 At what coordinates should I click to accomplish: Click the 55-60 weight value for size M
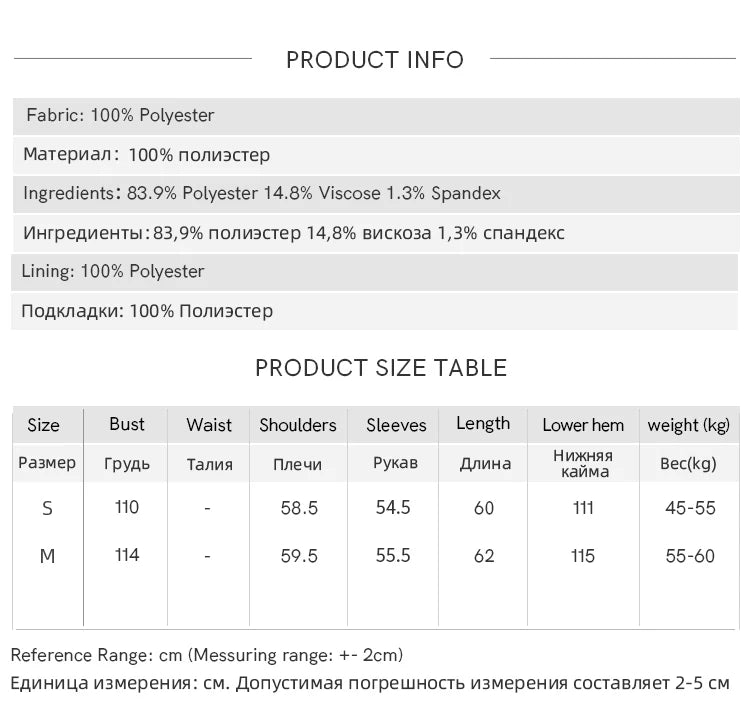click(x=690, y=556)
